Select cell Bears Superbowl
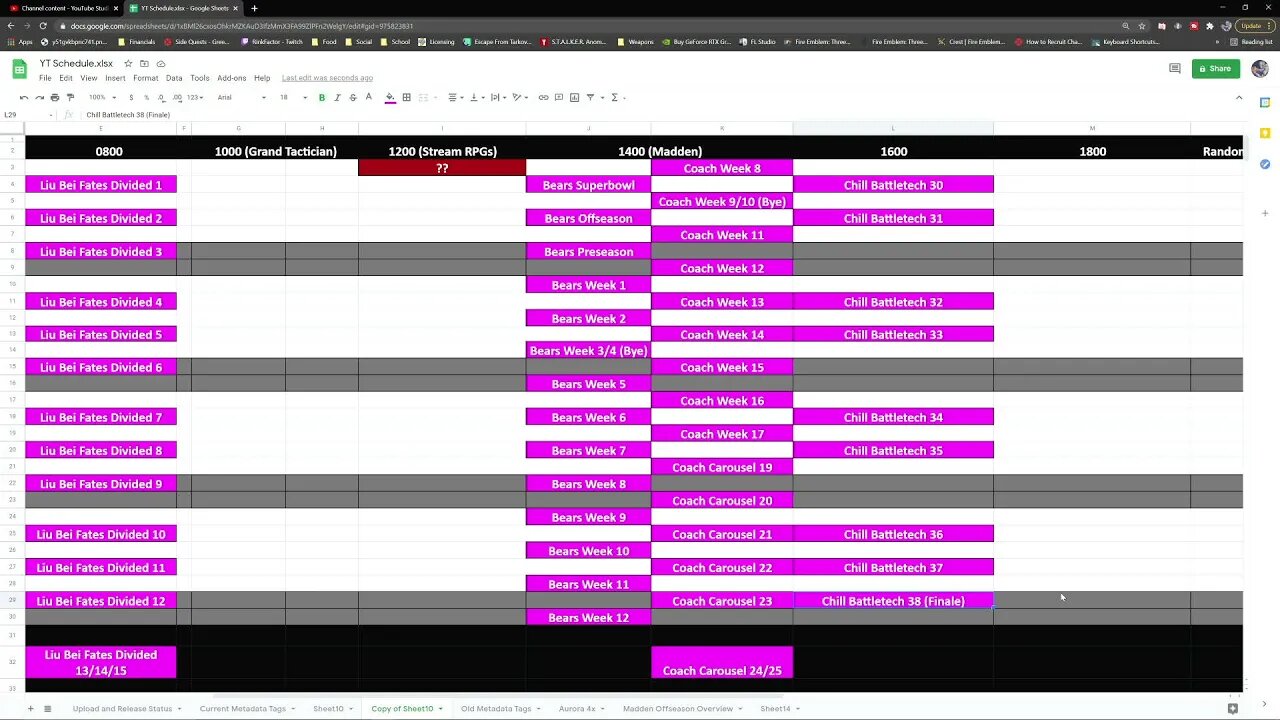Viewport: 1280px width, 720px height. tap(588, 185)
